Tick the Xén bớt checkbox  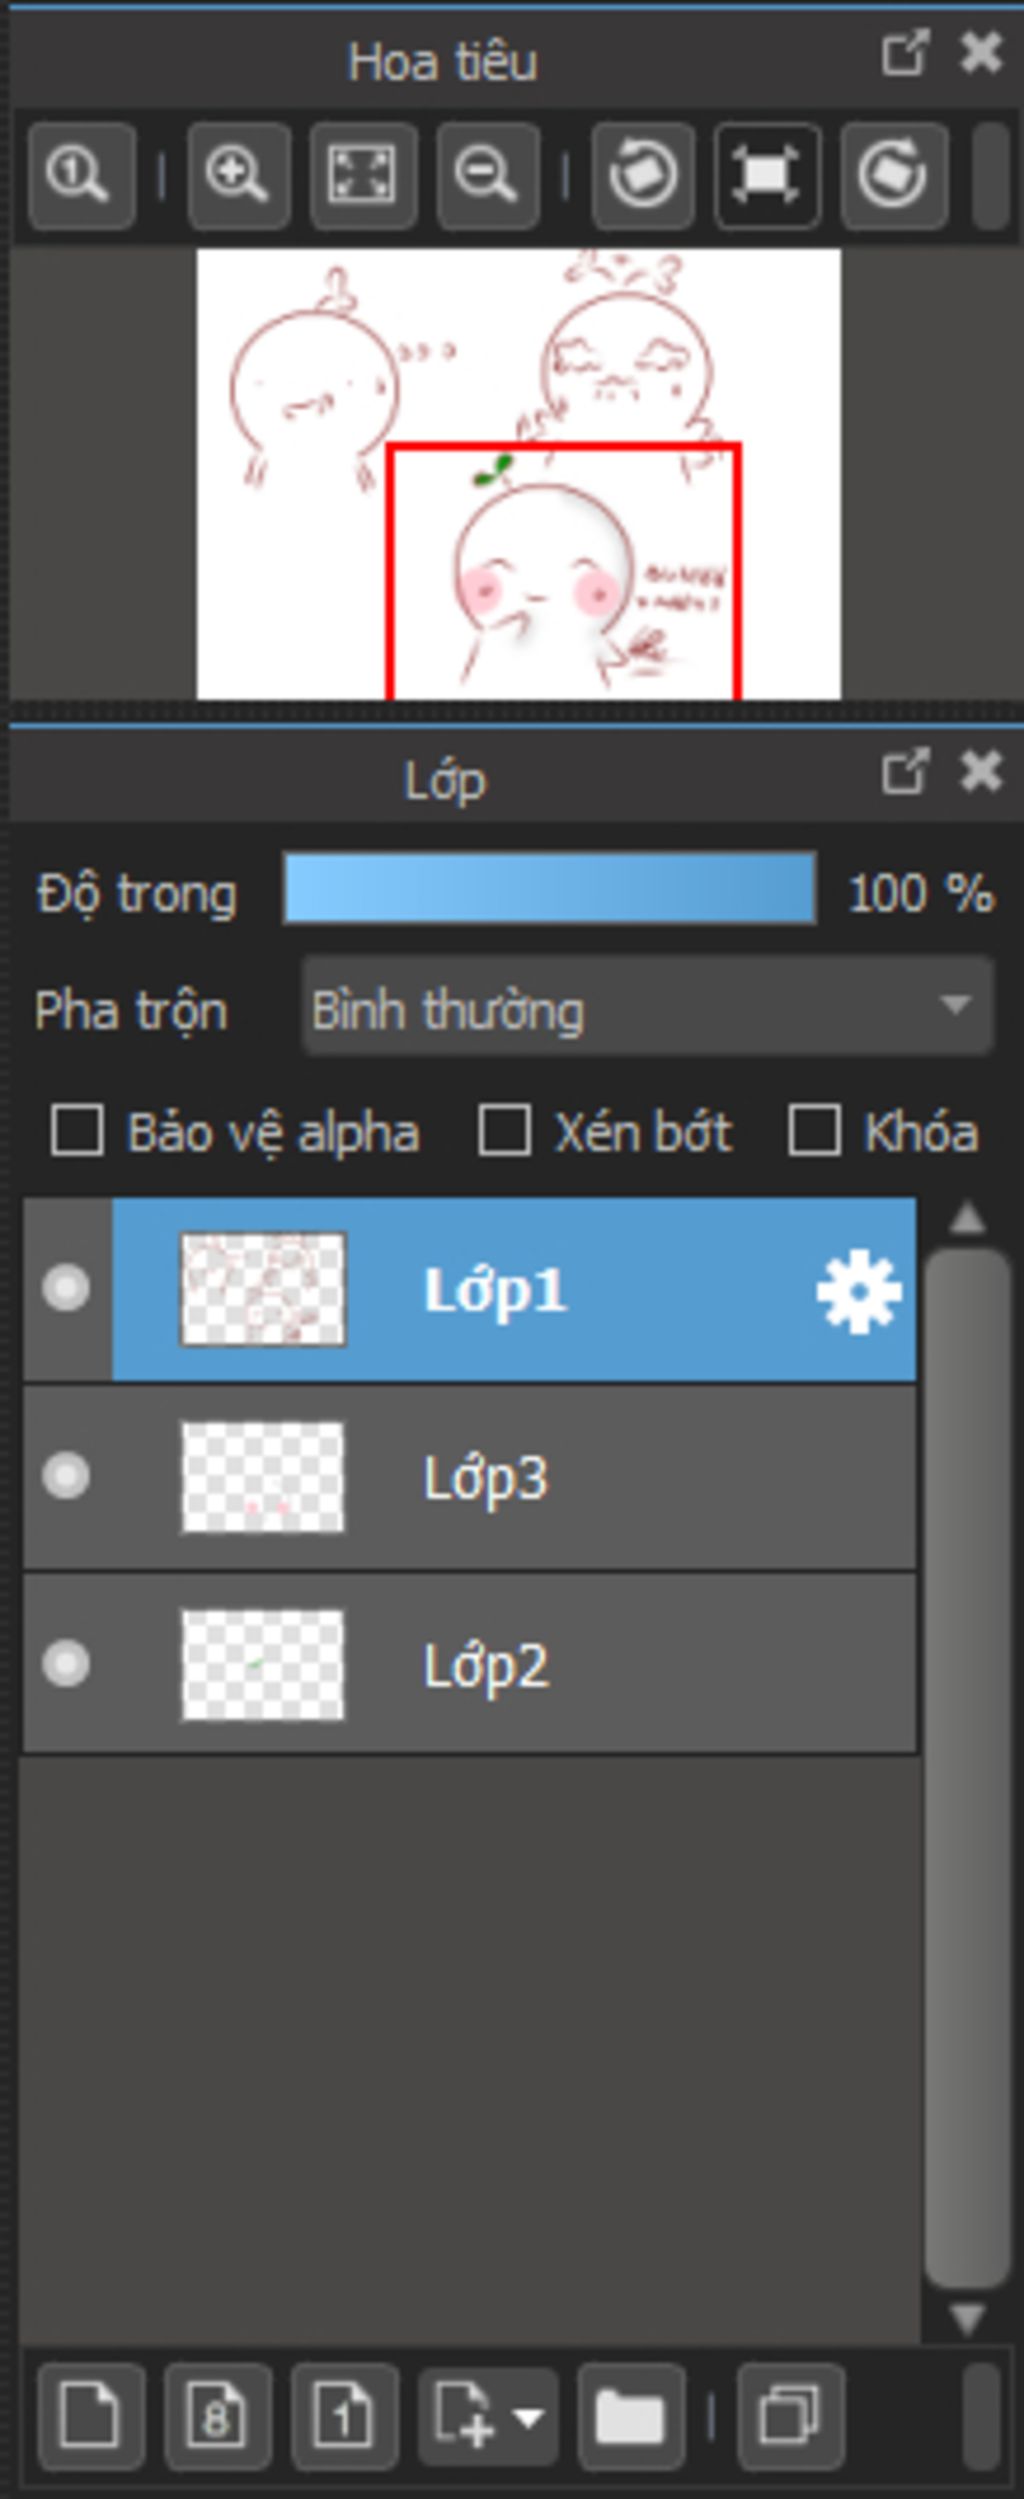point(504,1131)
